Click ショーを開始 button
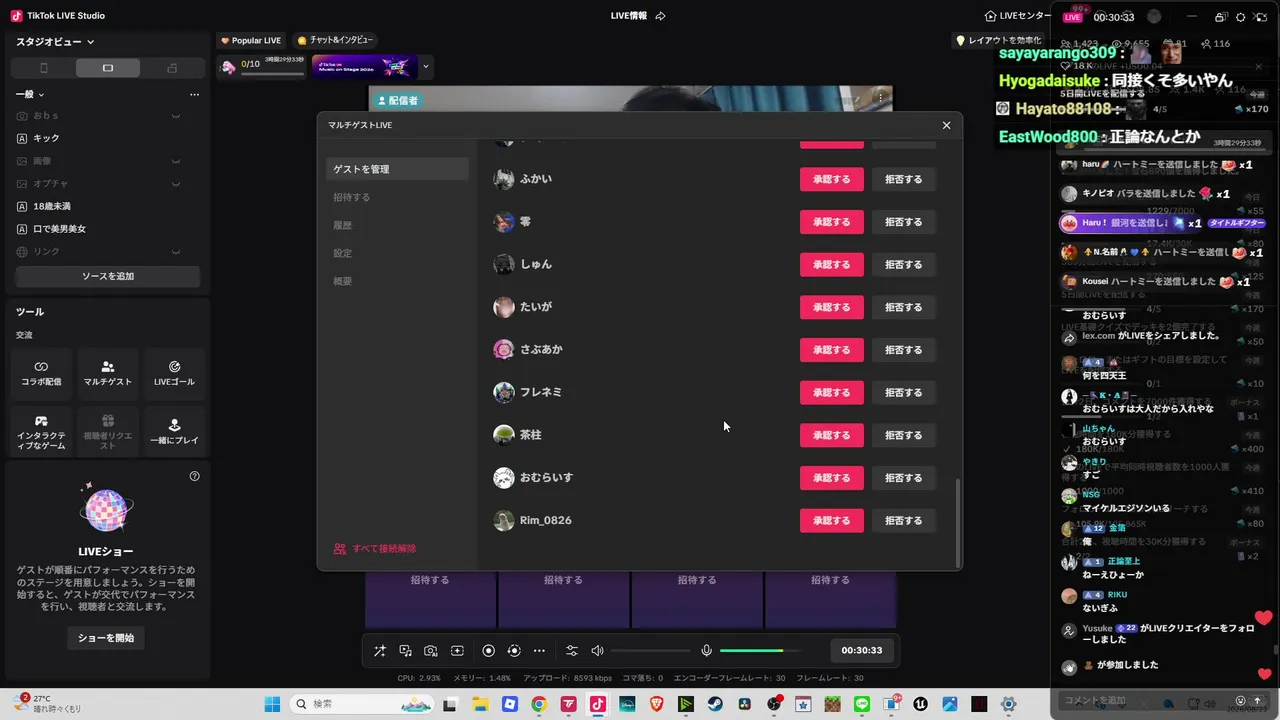The image size is (1280, 720). pos(106,638)
